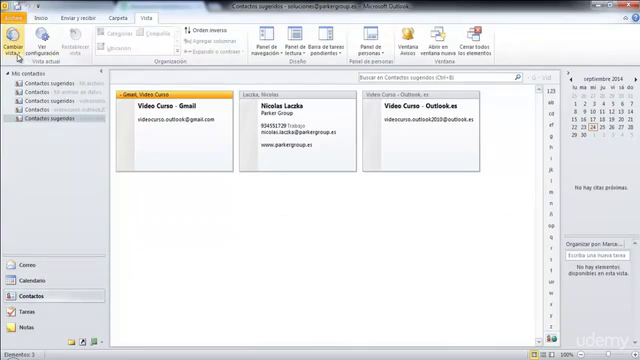Click the 100% zoom level

tap(567, 355)
